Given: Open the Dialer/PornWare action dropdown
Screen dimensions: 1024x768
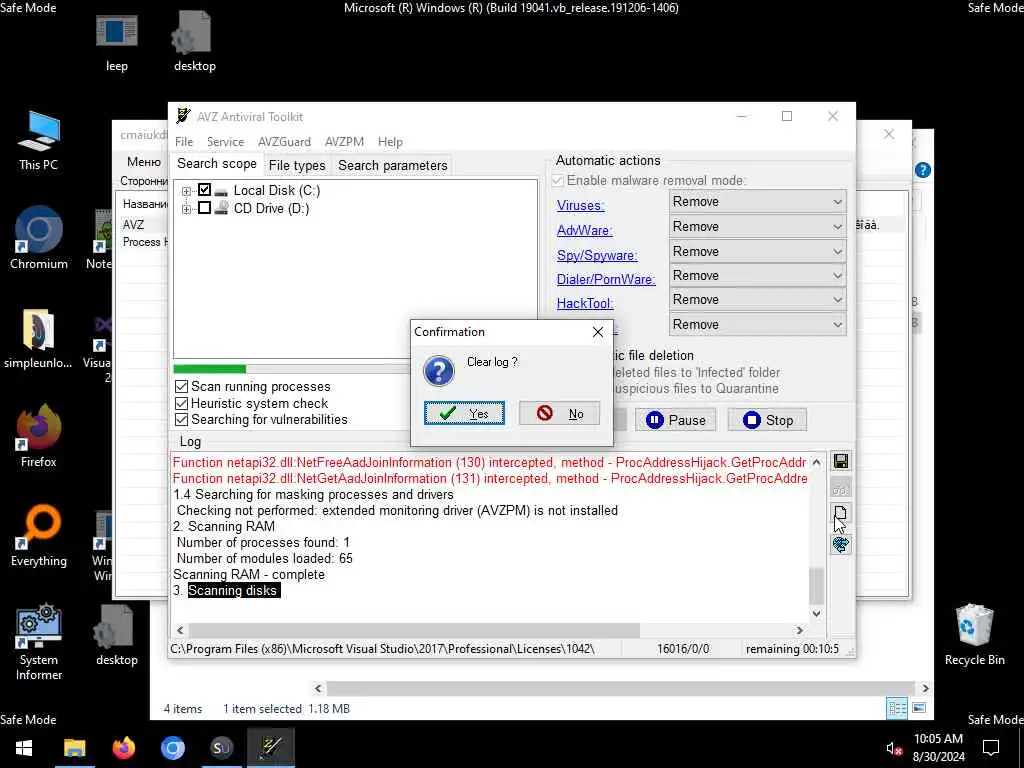Looking at the screenshot, I should point(758,276).
